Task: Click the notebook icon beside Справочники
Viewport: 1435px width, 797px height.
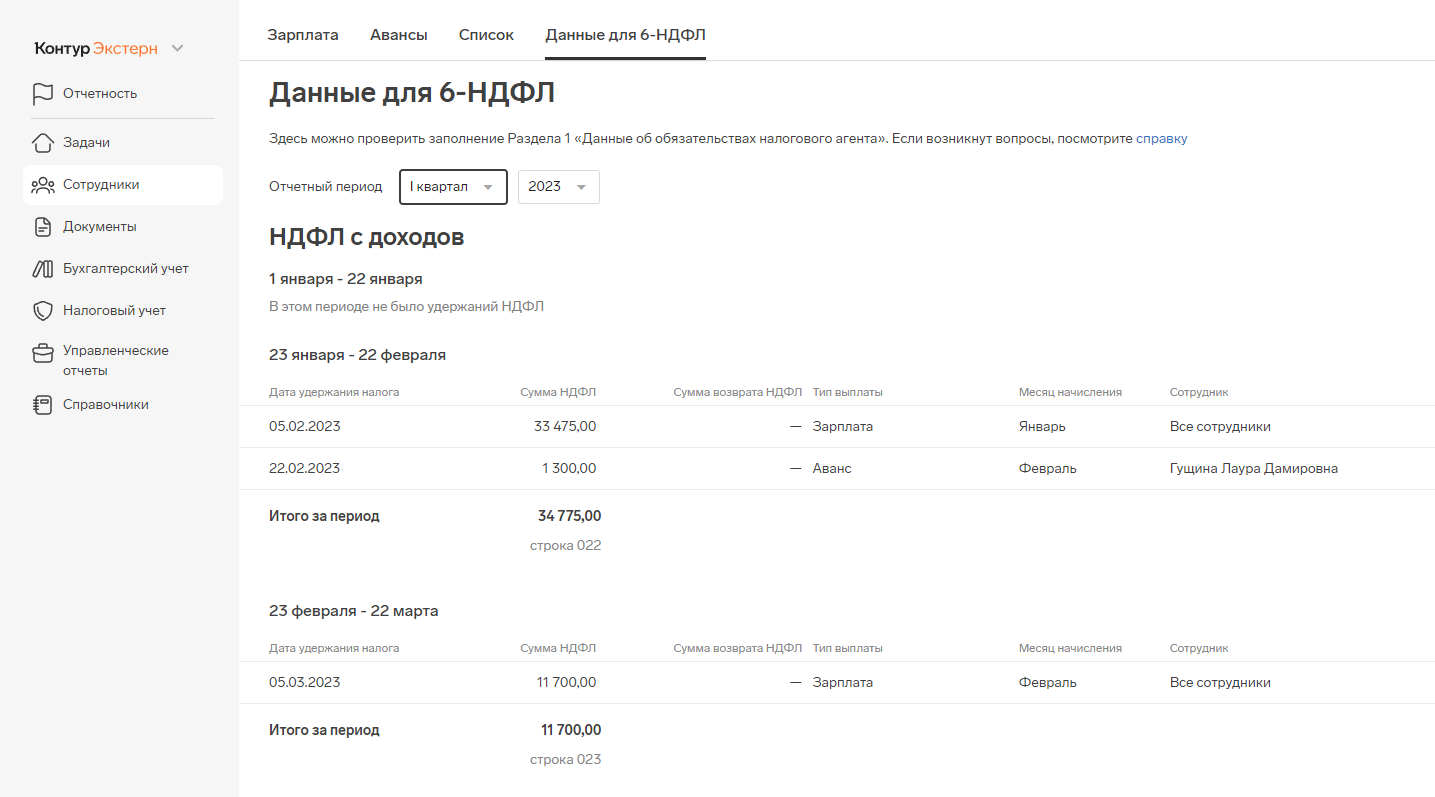Action: point(42,405)
